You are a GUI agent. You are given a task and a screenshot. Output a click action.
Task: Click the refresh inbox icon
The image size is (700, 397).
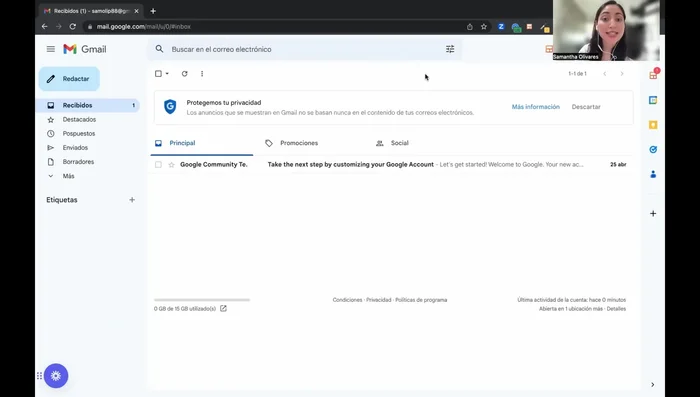click(x=184, y=74)
